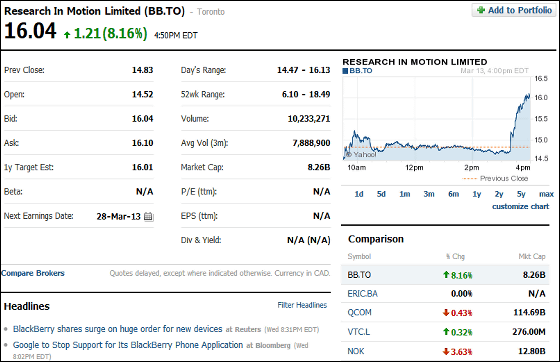The height and width of the screenshot is (362, 560).
Task: Open the customize chart link
Action: point(520,206)
